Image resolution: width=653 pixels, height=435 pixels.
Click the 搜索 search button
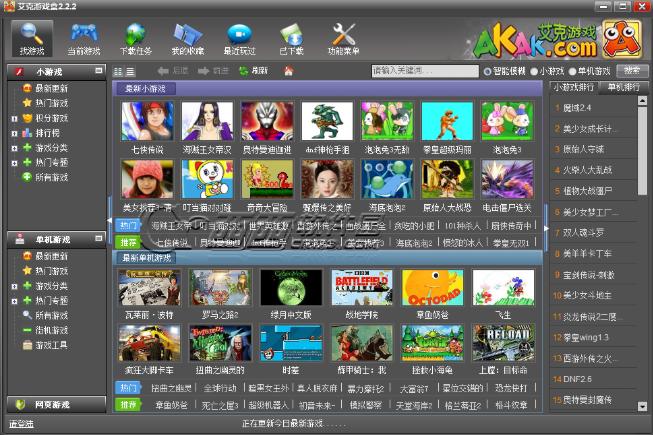632,71
